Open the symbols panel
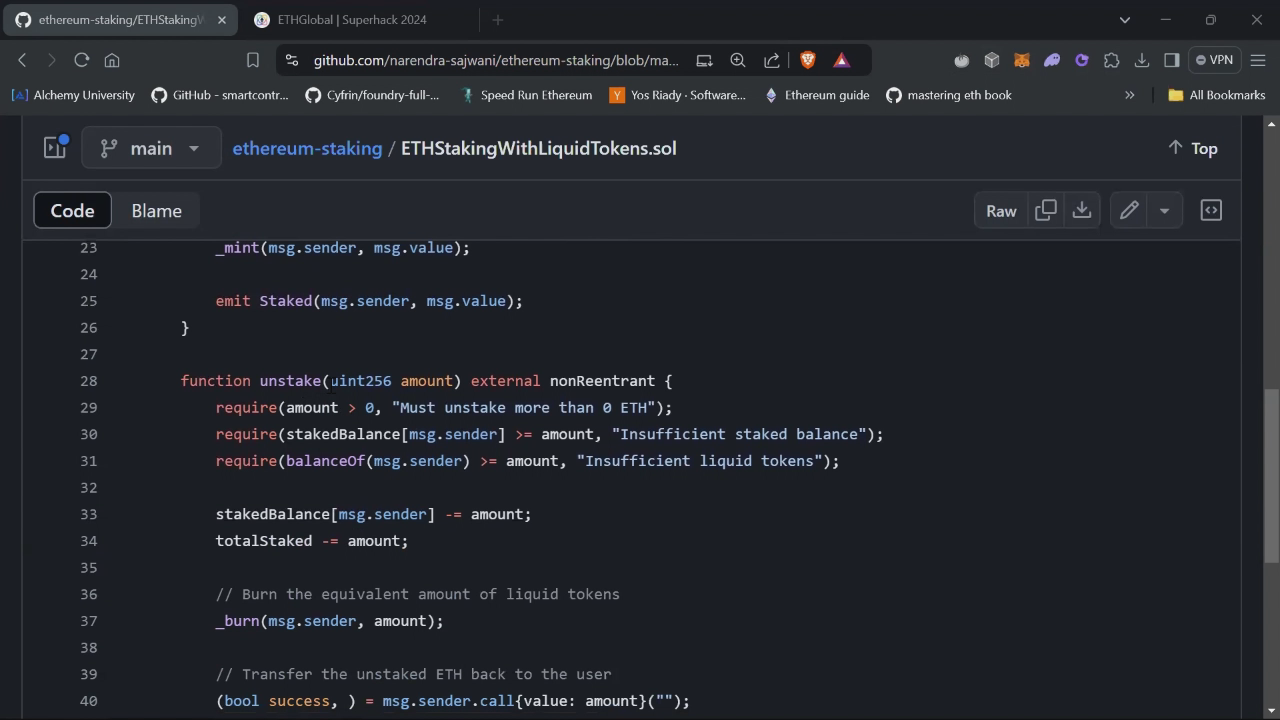 [1211, 211]
